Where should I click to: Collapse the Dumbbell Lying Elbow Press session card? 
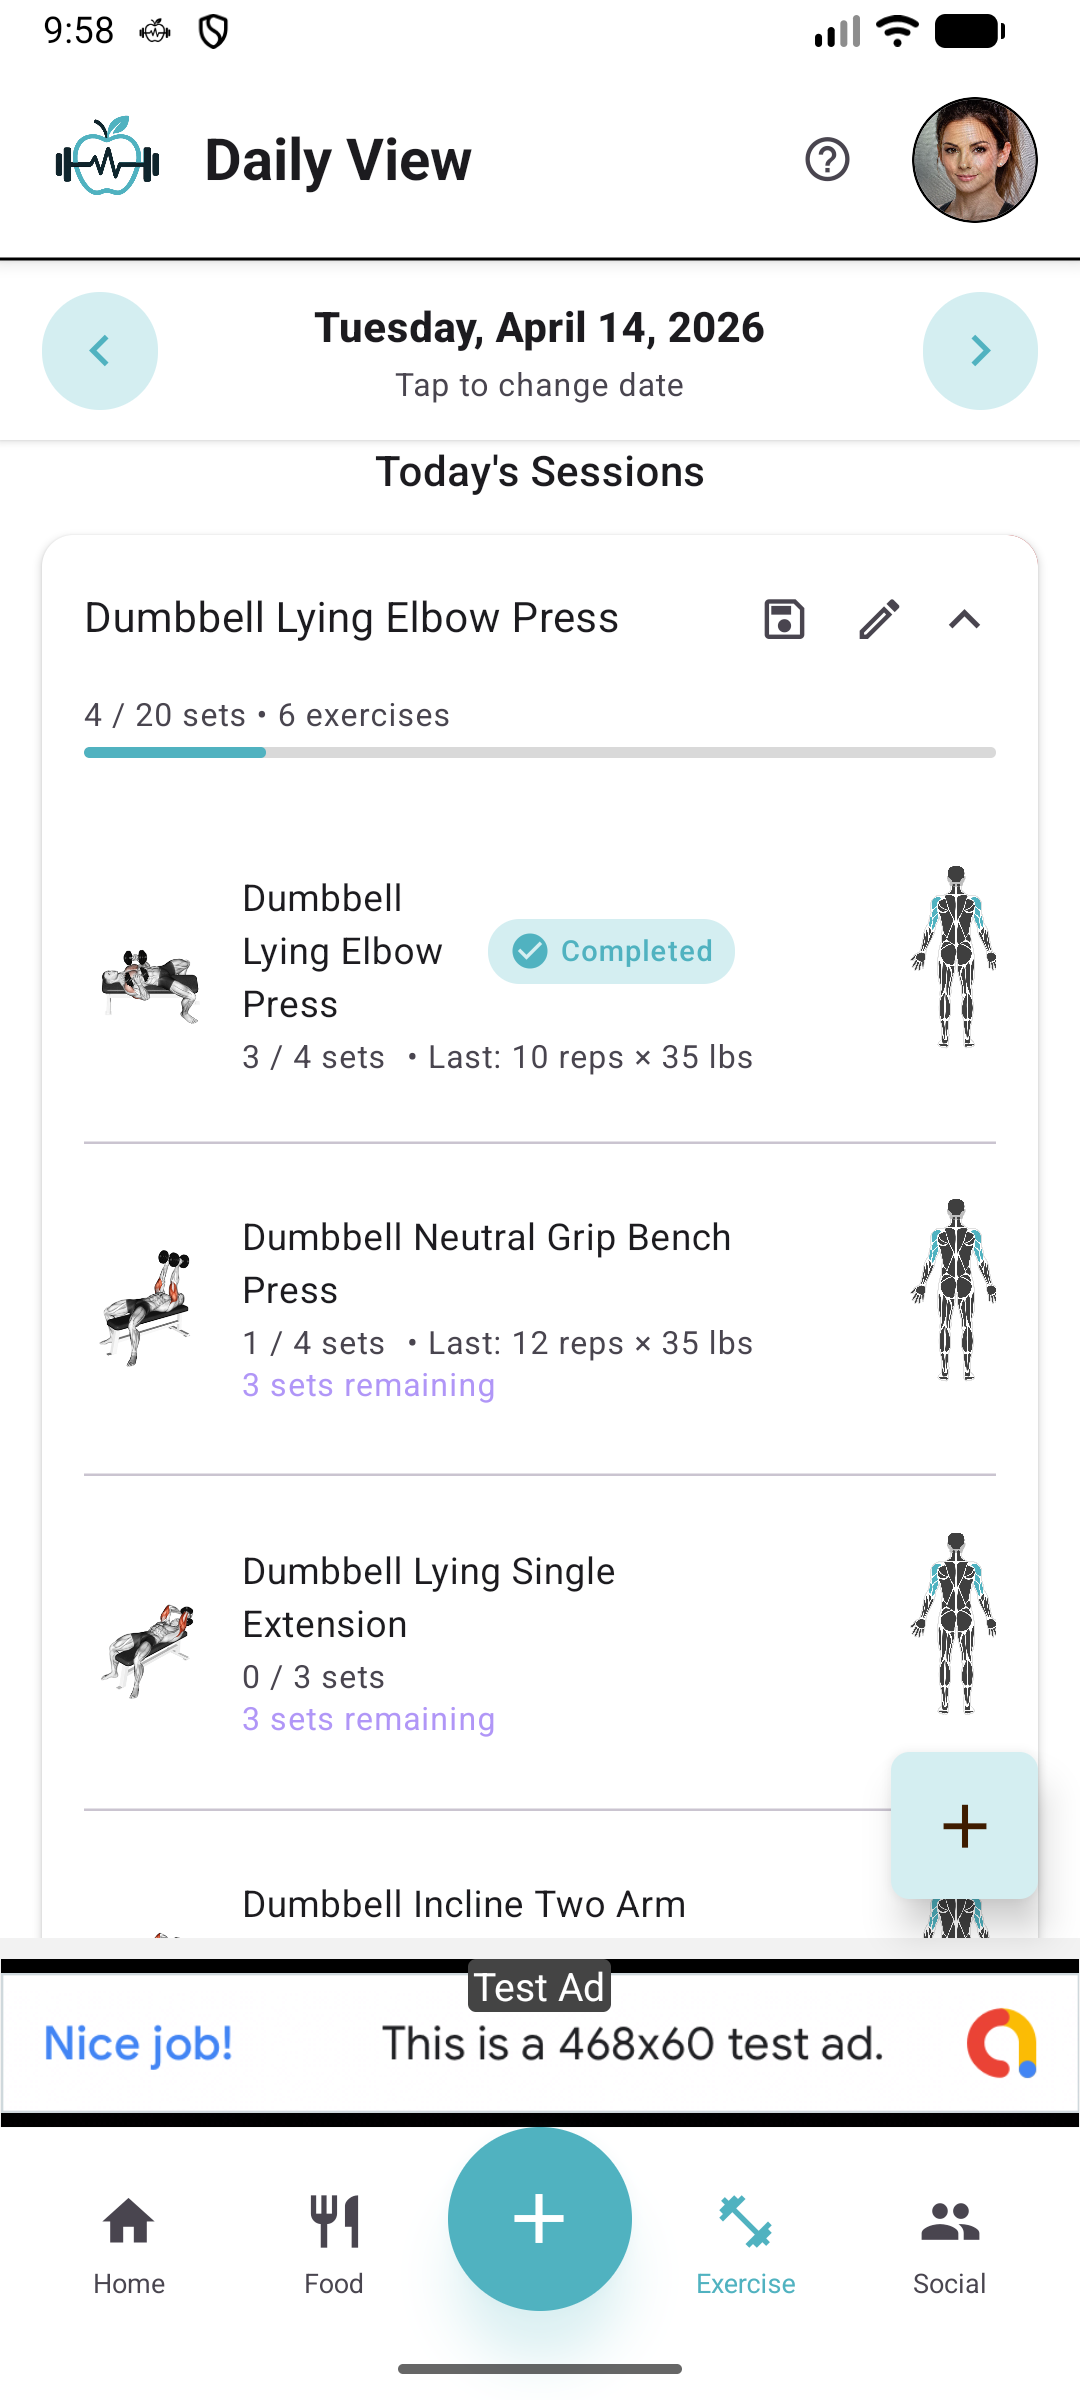pos(965,620)
